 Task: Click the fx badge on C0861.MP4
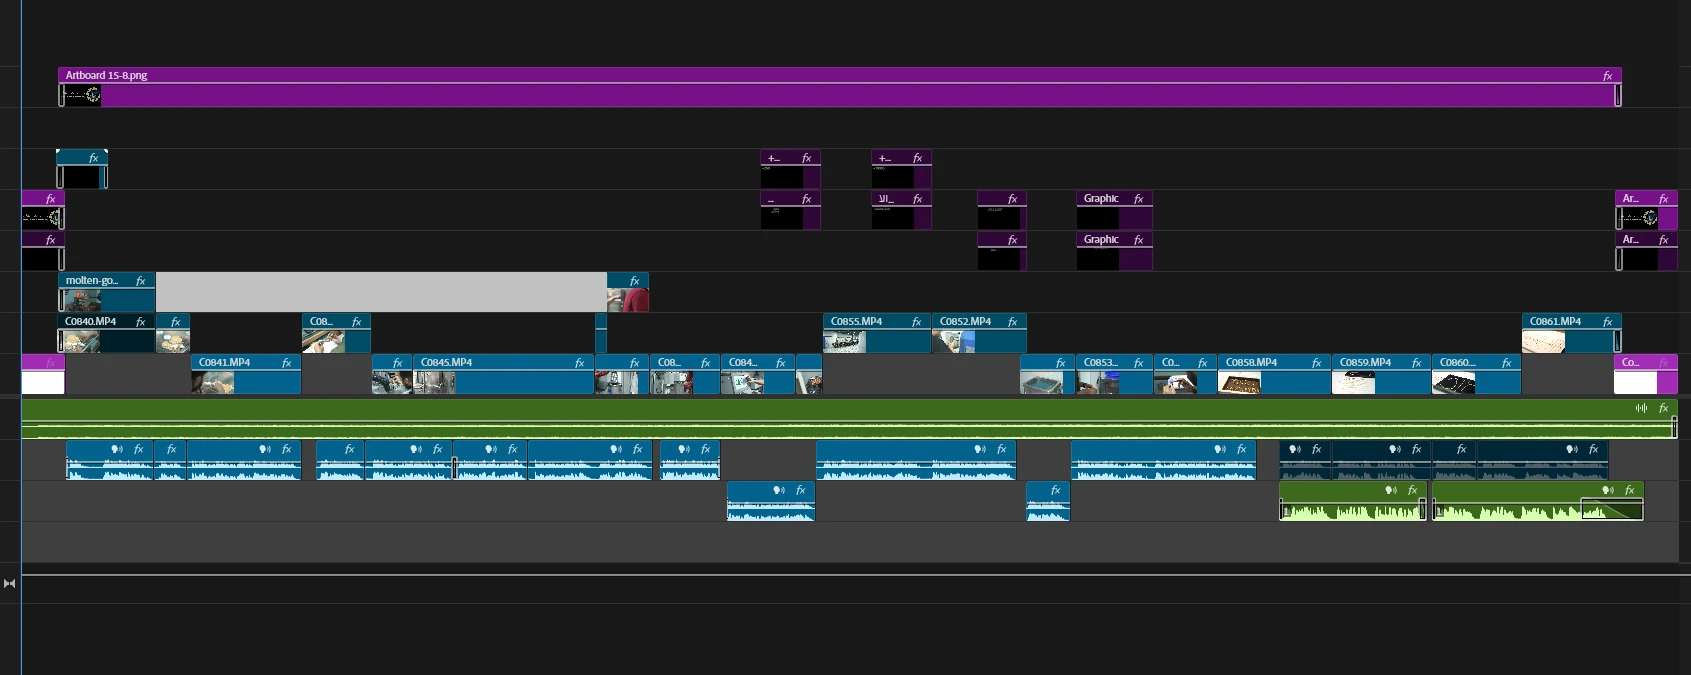1607,322
